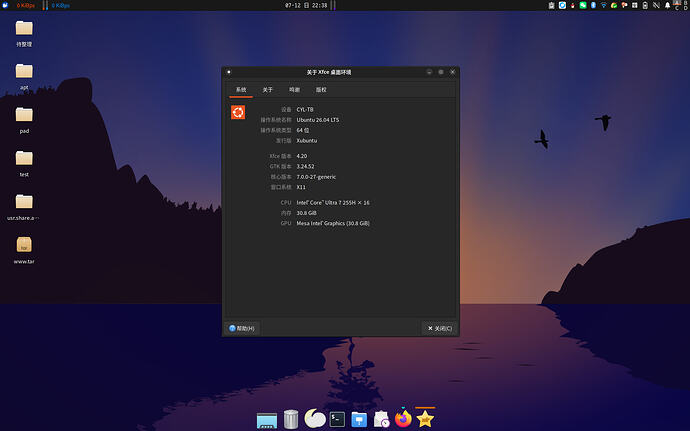Open the notification bell in top panel
690x431 pixels.
(x=667, y=5)
